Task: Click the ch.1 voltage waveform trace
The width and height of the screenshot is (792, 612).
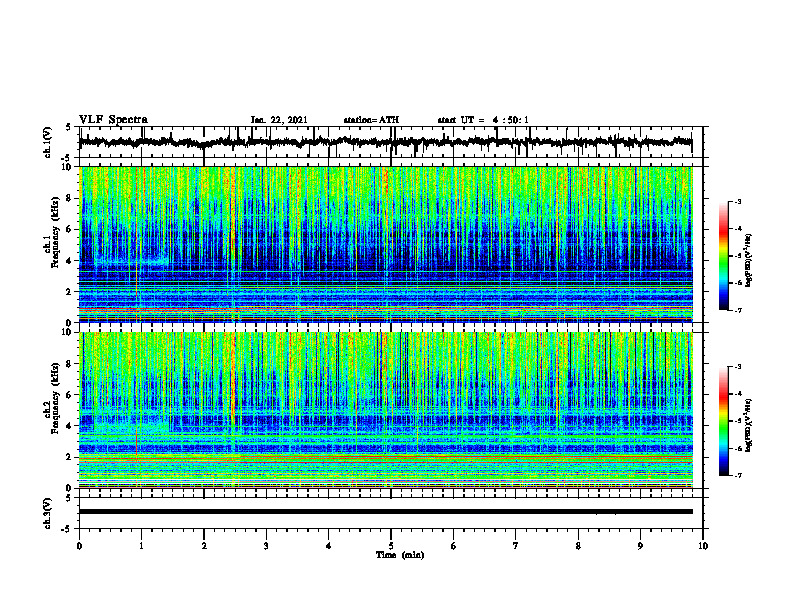Action: [385, 142]
